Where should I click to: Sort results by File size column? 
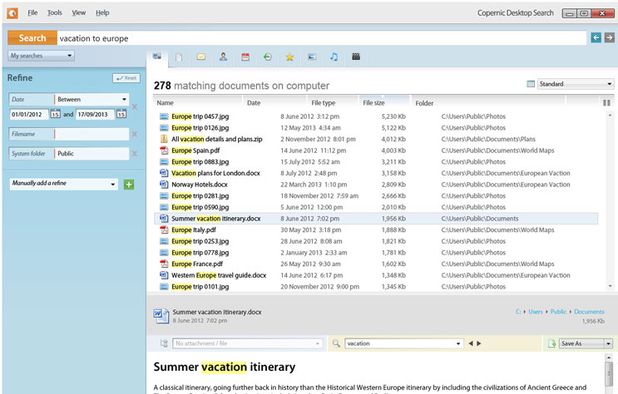pos(374,103)
